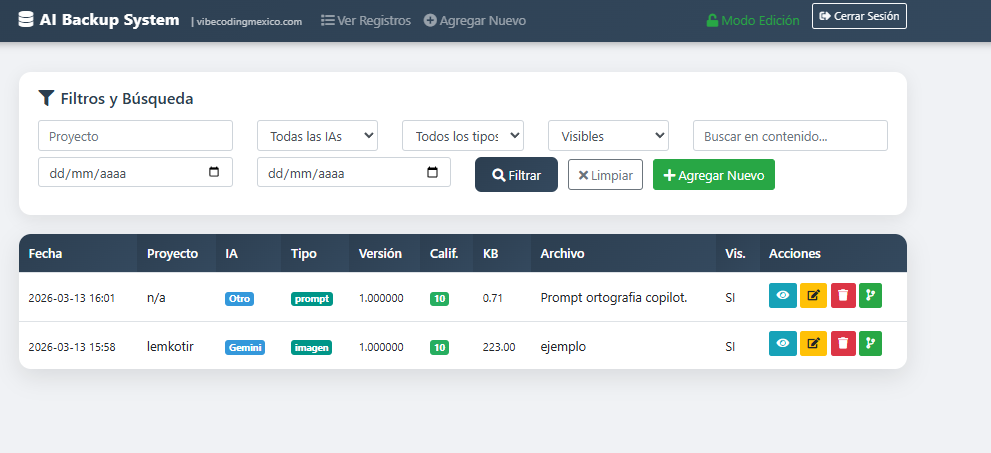
Task: Edit the ejemplo record
Action: click(x=812, y=344)
